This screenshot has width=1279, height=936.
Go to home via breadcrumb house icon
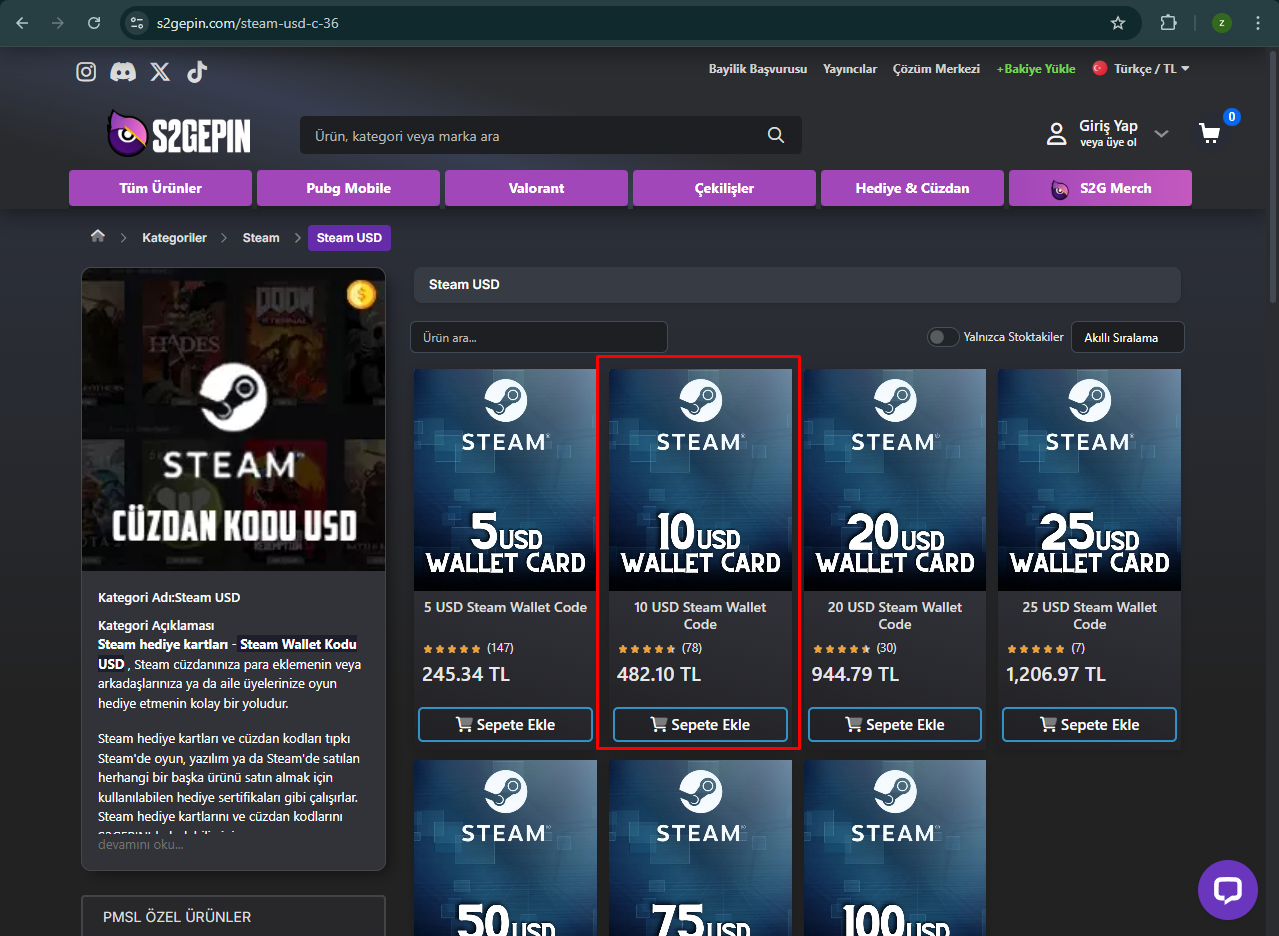[x=97, y=237]
